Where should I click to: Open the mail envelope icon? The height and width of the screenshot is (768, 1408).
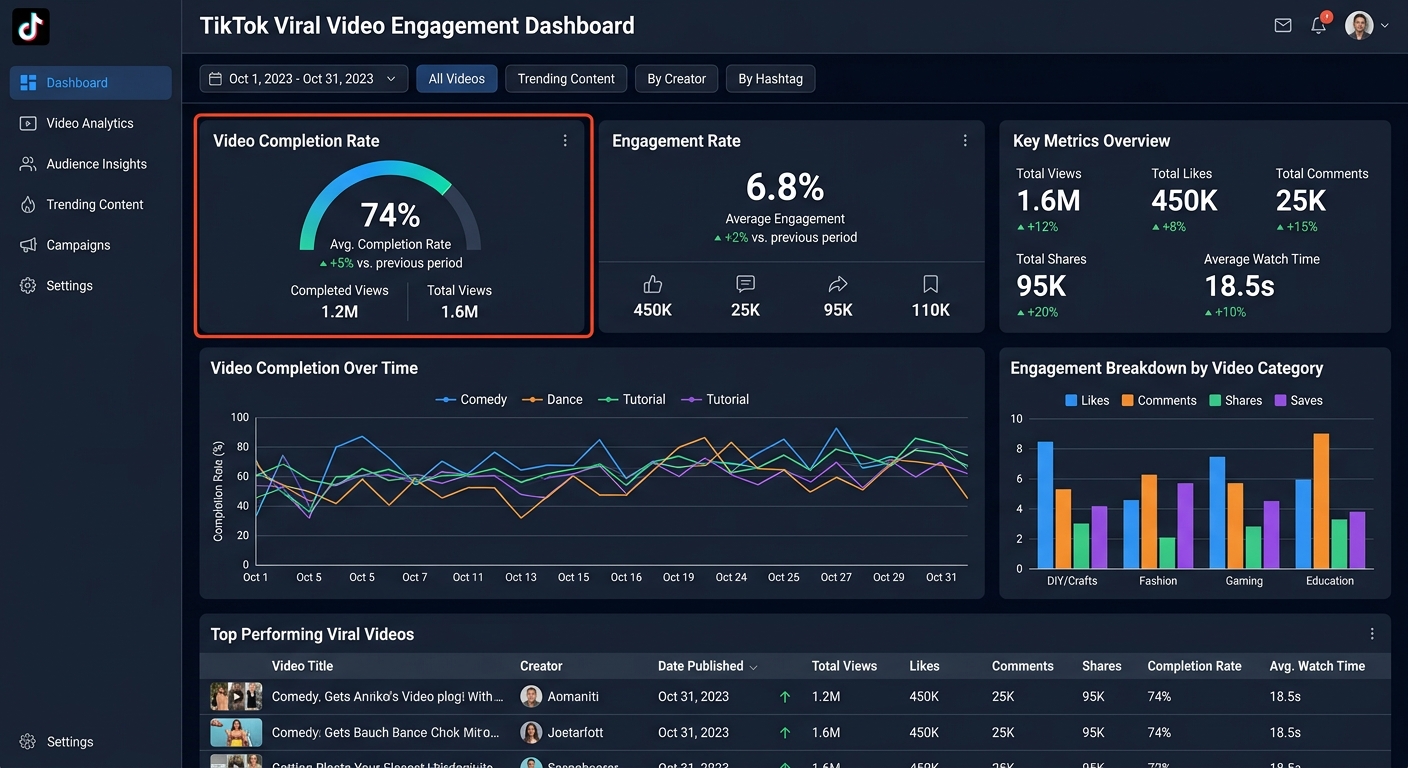tap(1283, 26)
